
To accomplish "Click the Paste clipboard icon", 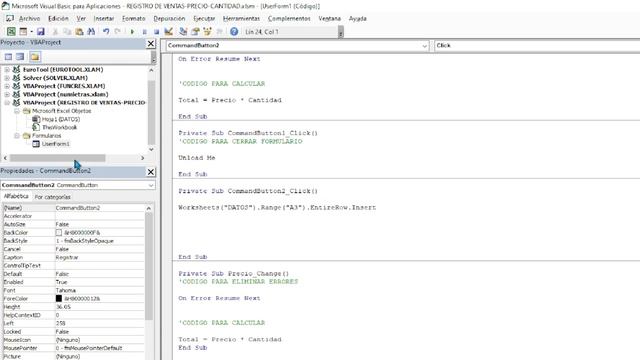I will pos(79,31).
